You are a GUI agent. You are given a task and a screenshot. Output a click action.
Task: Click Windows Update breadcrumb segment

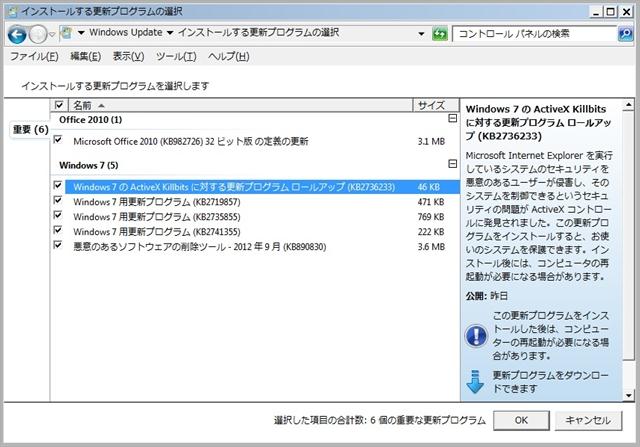coord(126,33)
